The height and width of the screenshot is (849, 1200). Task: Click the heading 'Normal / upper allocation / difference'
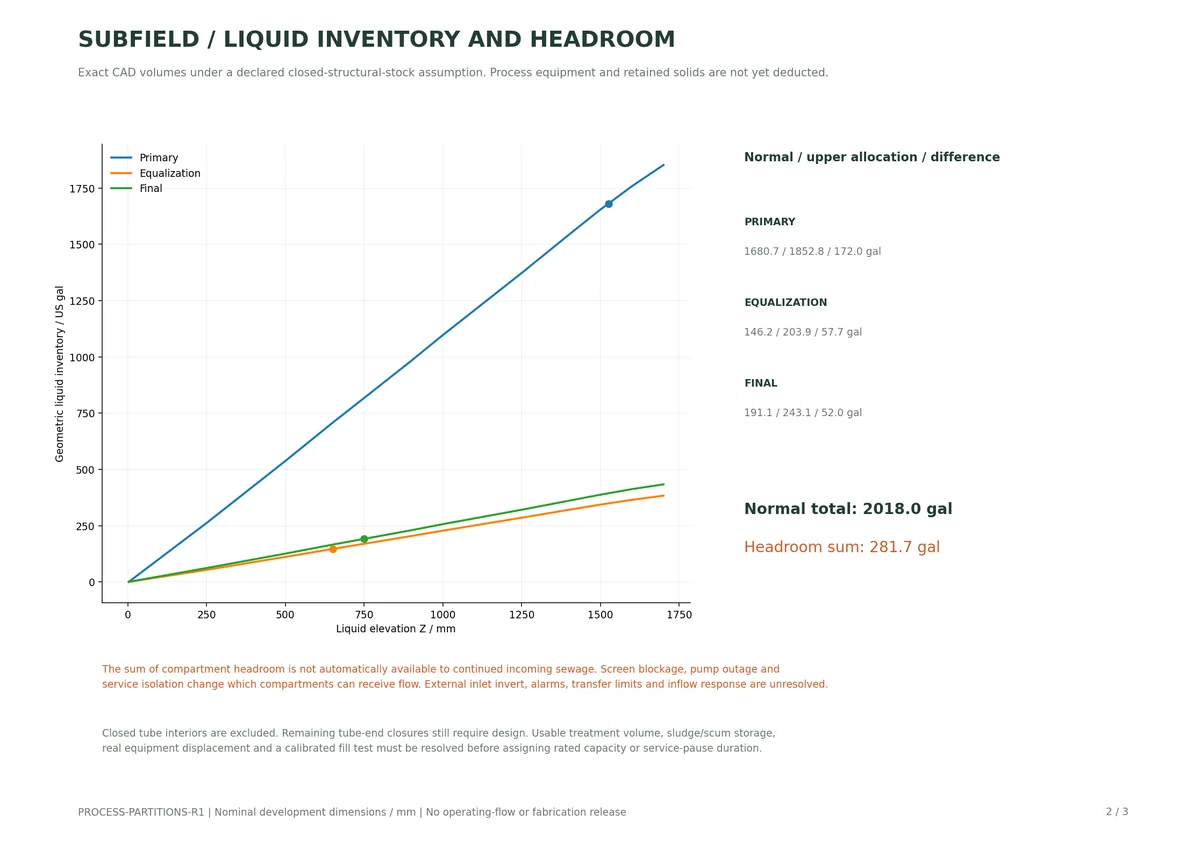pos(872,158)
